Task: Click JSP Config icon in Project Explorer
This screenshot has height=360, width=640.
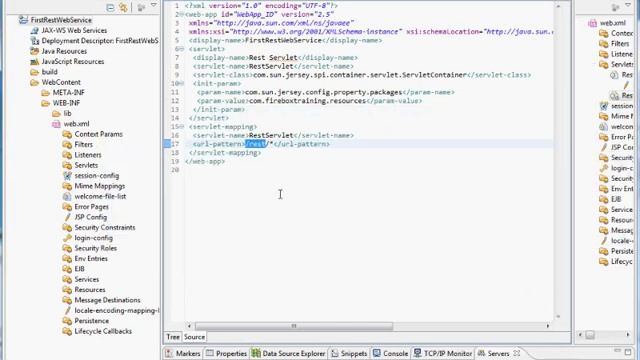Action: 67,217
